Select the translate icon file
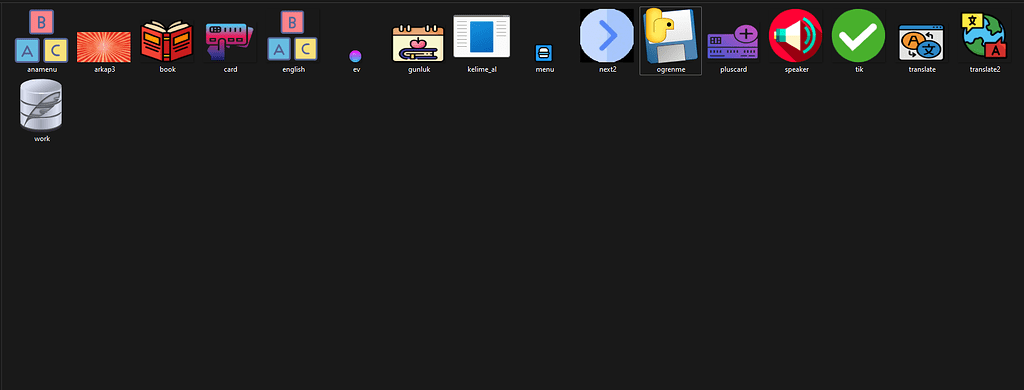Viewport: 1024px width, 390px height. pyautogui.click(x=921, y=44)
